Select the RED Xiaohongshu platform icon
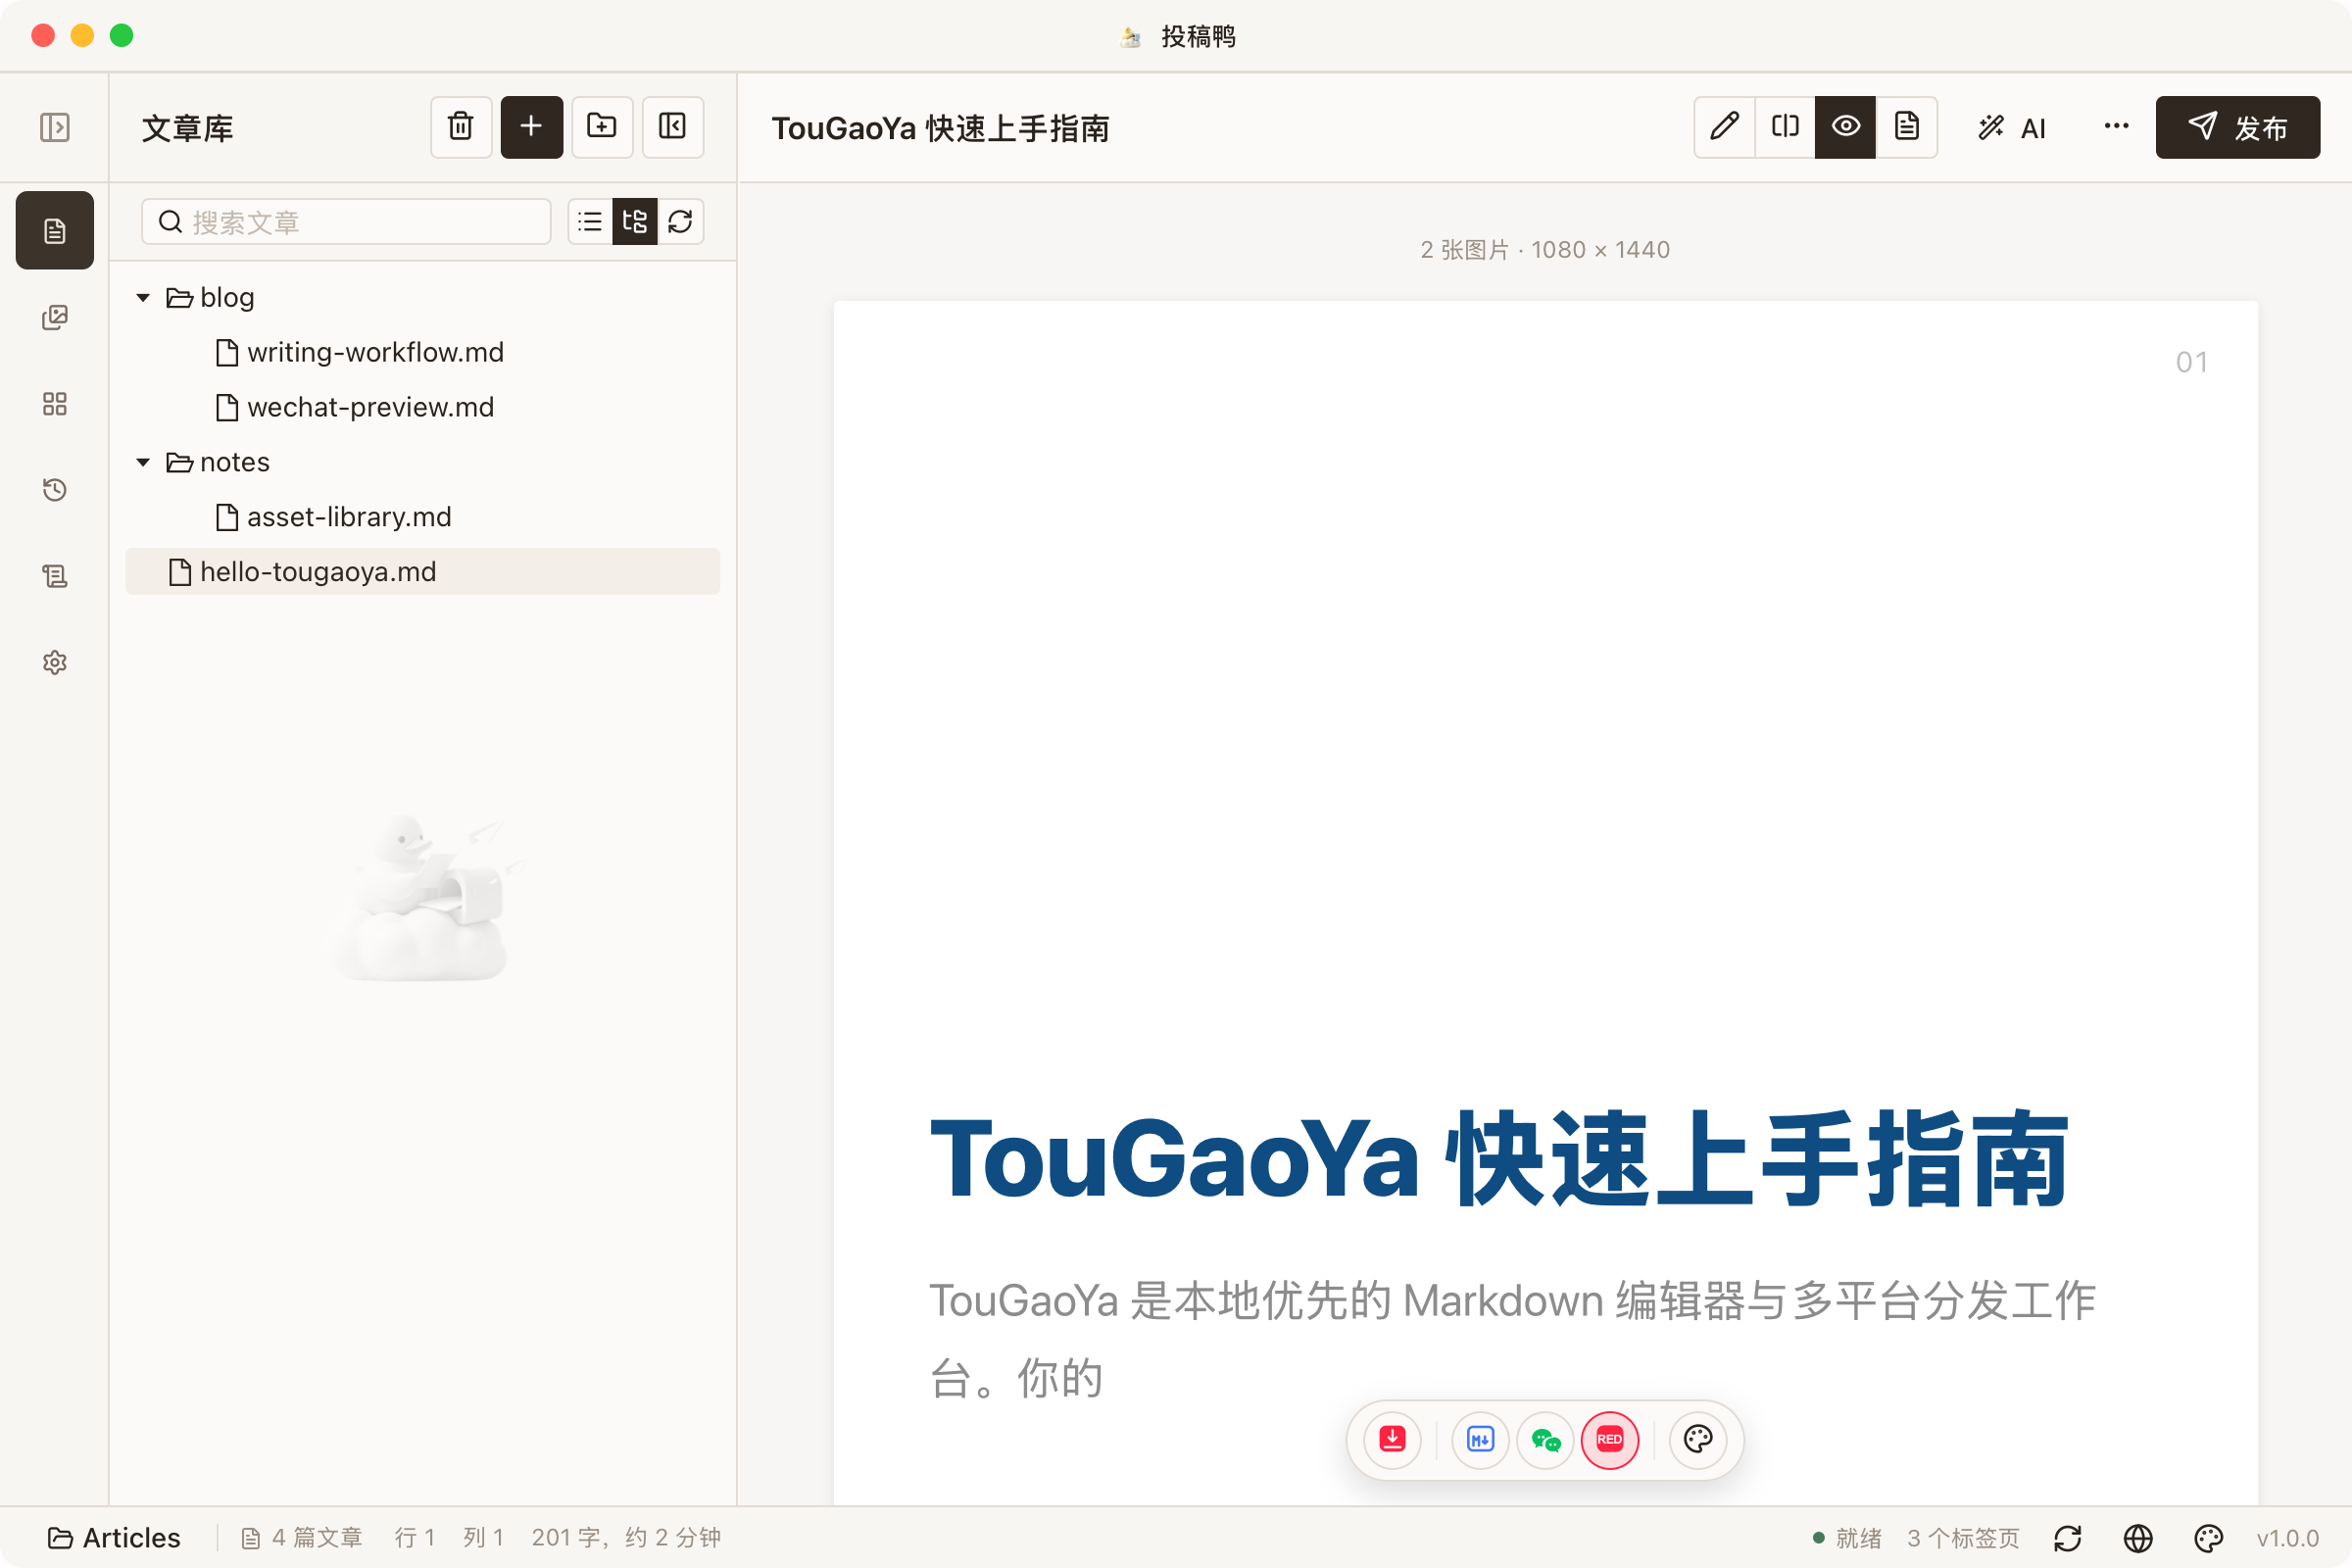 click(x=1609, y=1439)
